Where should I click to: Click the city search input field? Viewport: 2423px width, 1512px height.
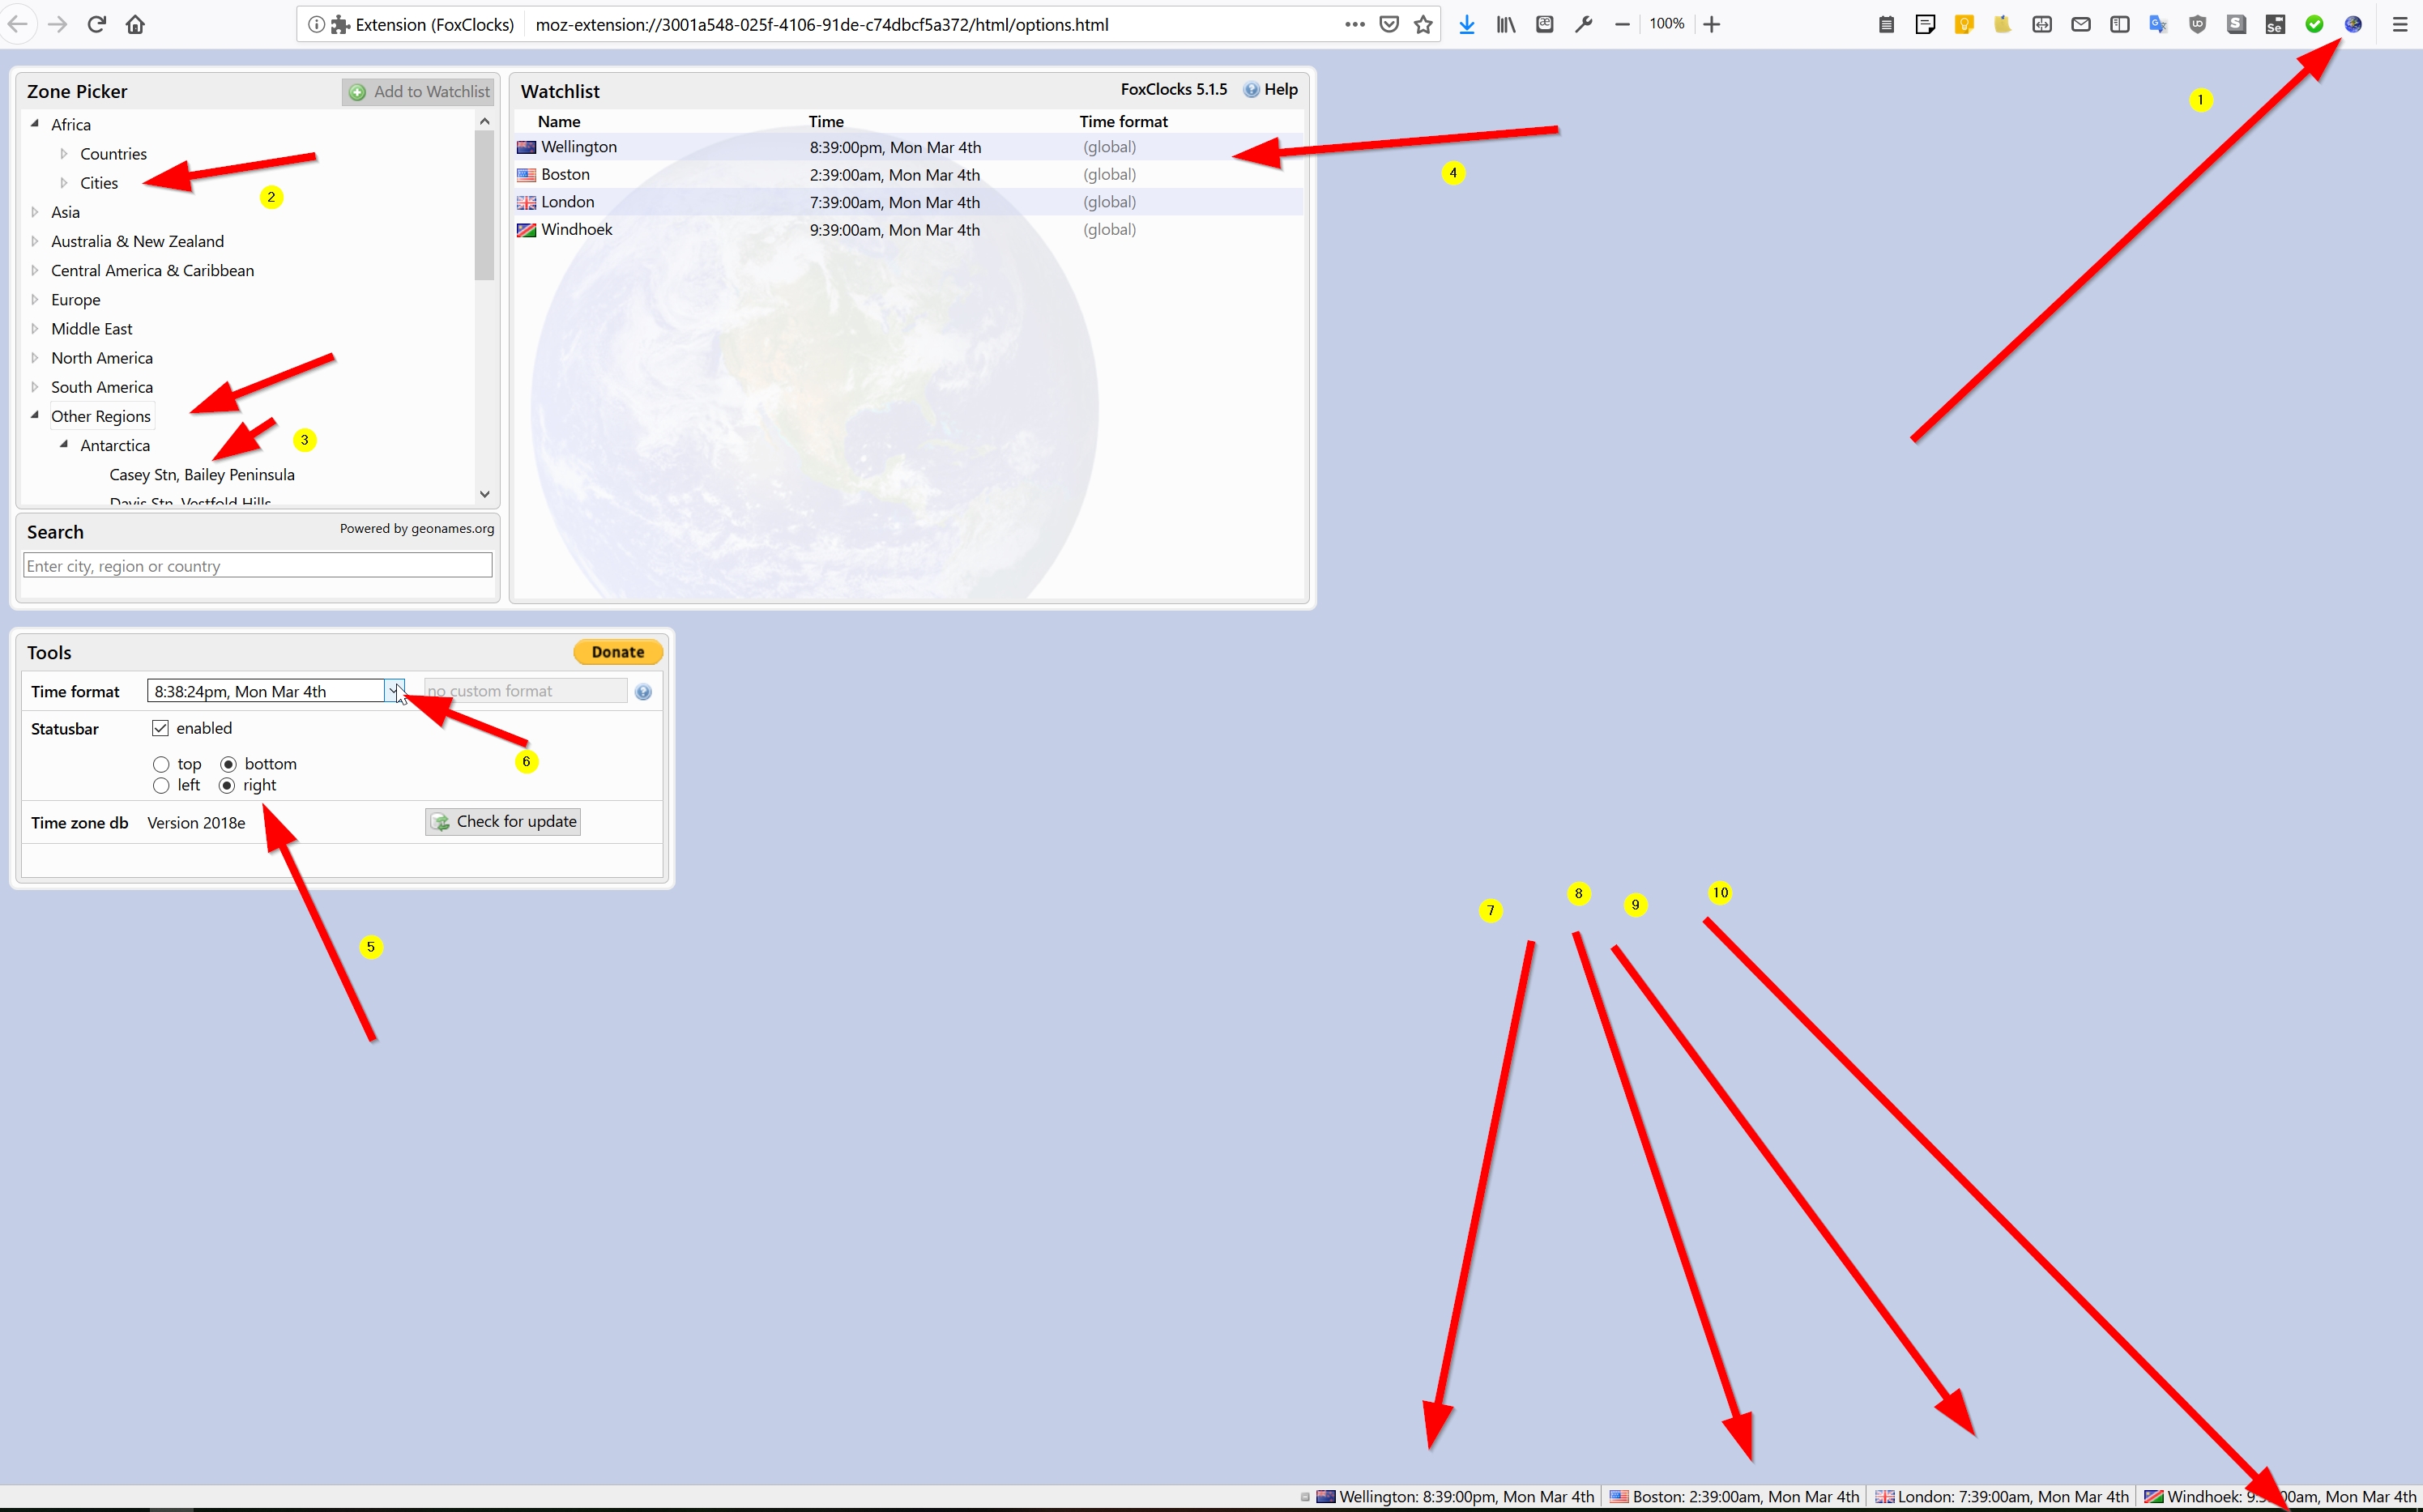(257, 566)
